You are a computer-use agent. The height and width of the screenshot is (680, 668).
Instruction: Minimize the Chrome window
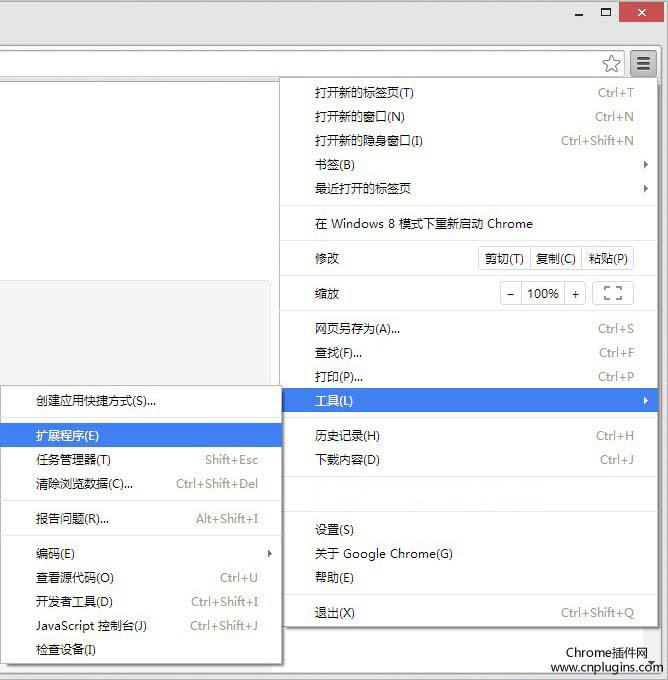pyautogui.click(x=579, y=13)
